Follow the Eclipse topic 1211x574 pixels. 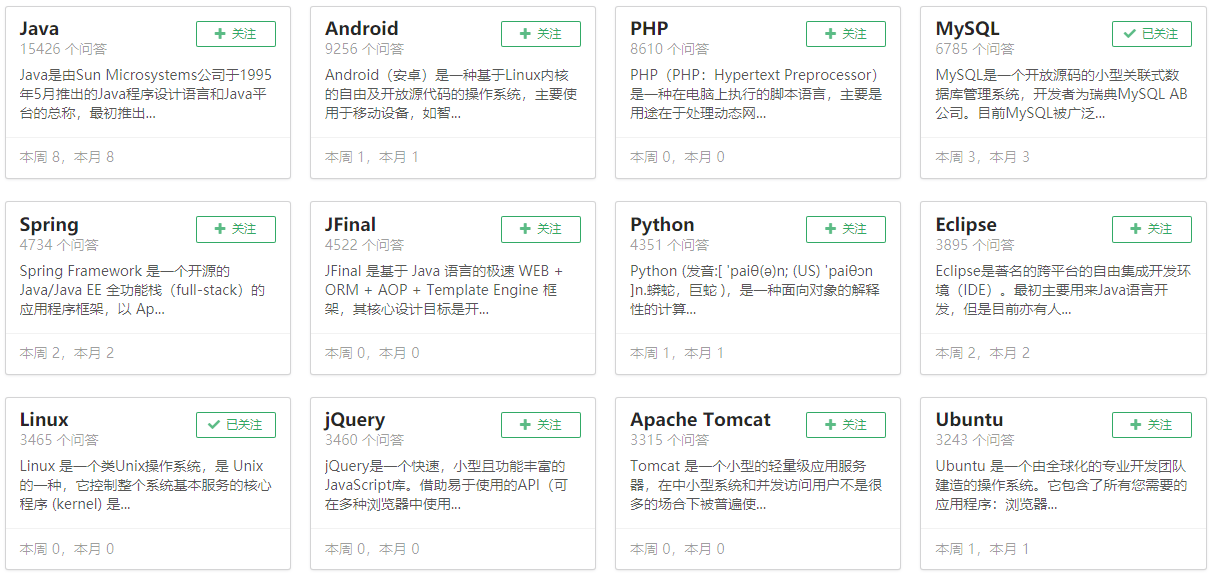(1152, 229)
